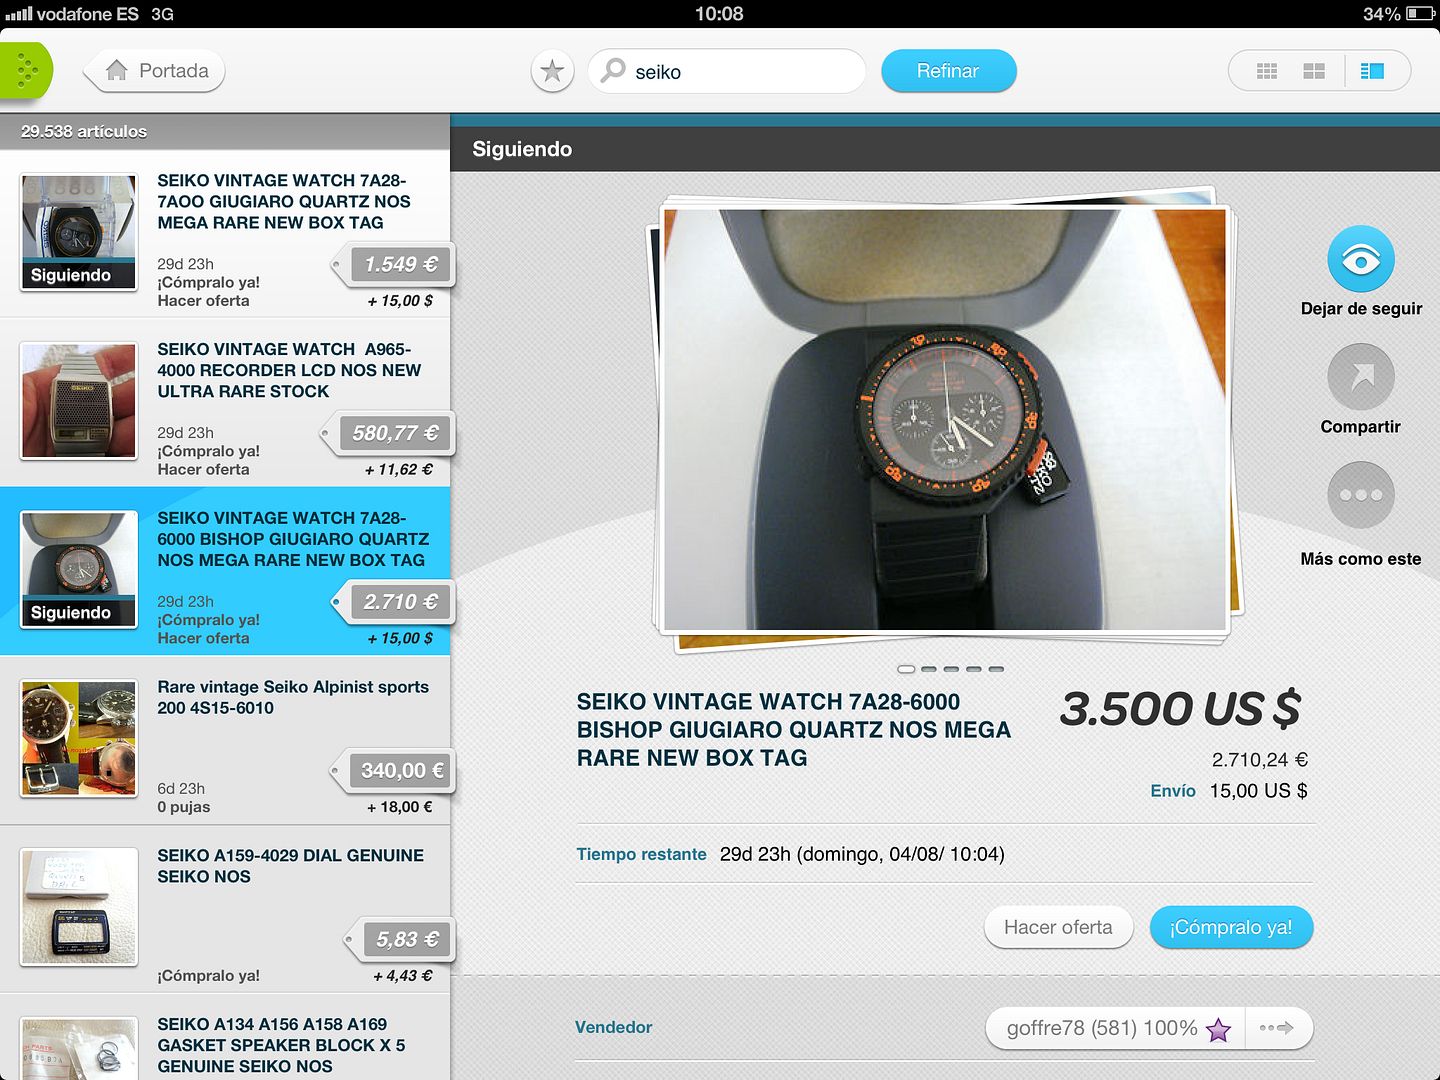Click the 5,83 € price tag
The height and width of the screenshot is (1080, 1440).
click(x=400, y=940)
